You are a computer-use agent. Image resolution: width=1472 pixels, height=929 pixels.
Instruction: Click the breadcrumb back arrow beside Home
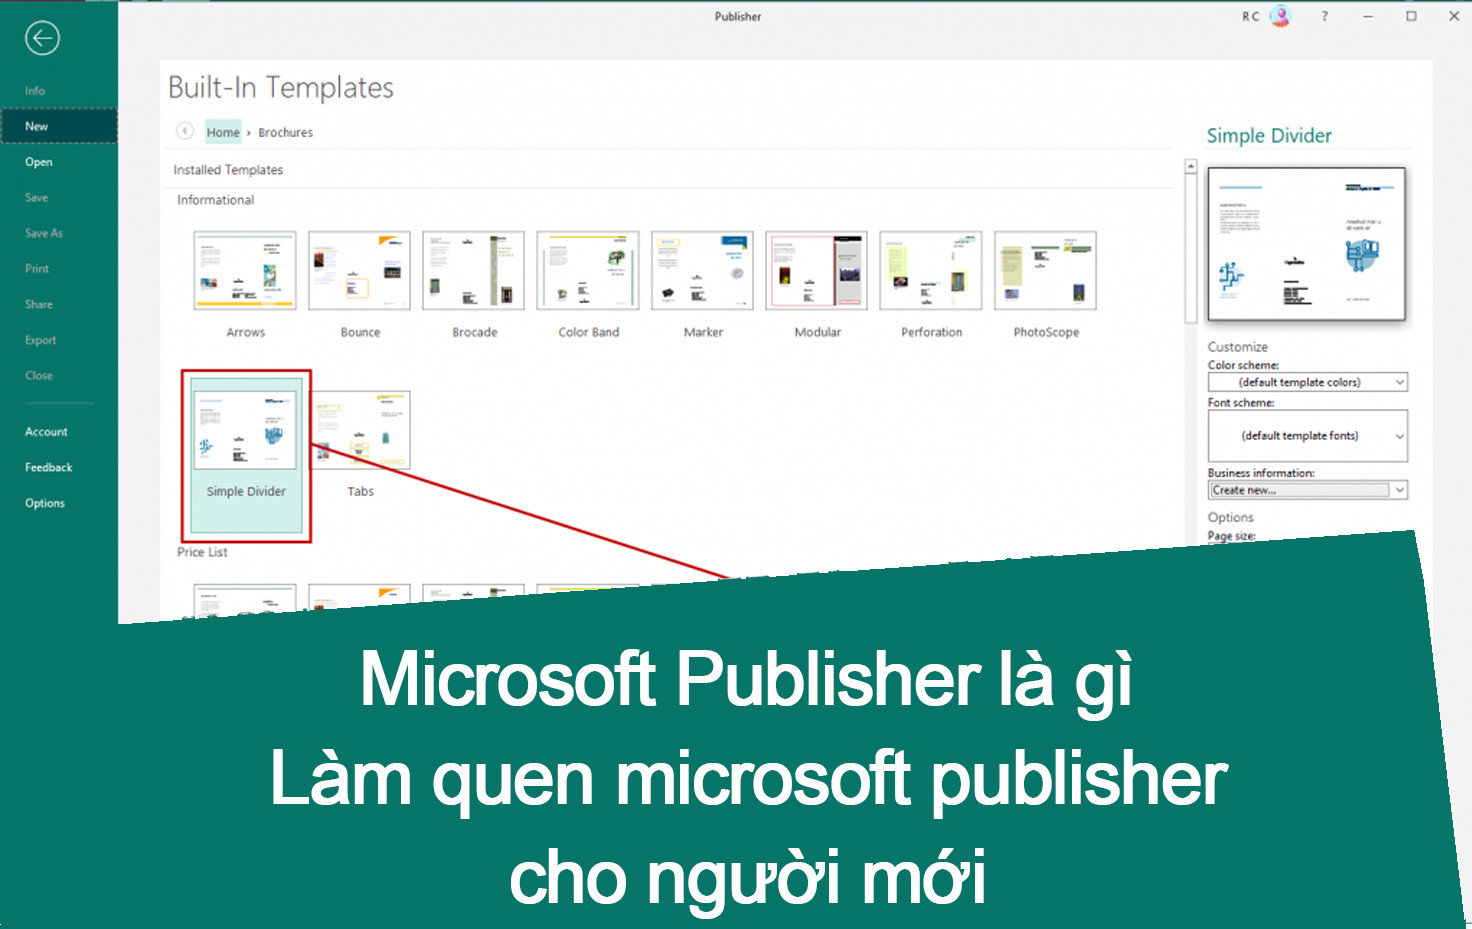[185, 131]
